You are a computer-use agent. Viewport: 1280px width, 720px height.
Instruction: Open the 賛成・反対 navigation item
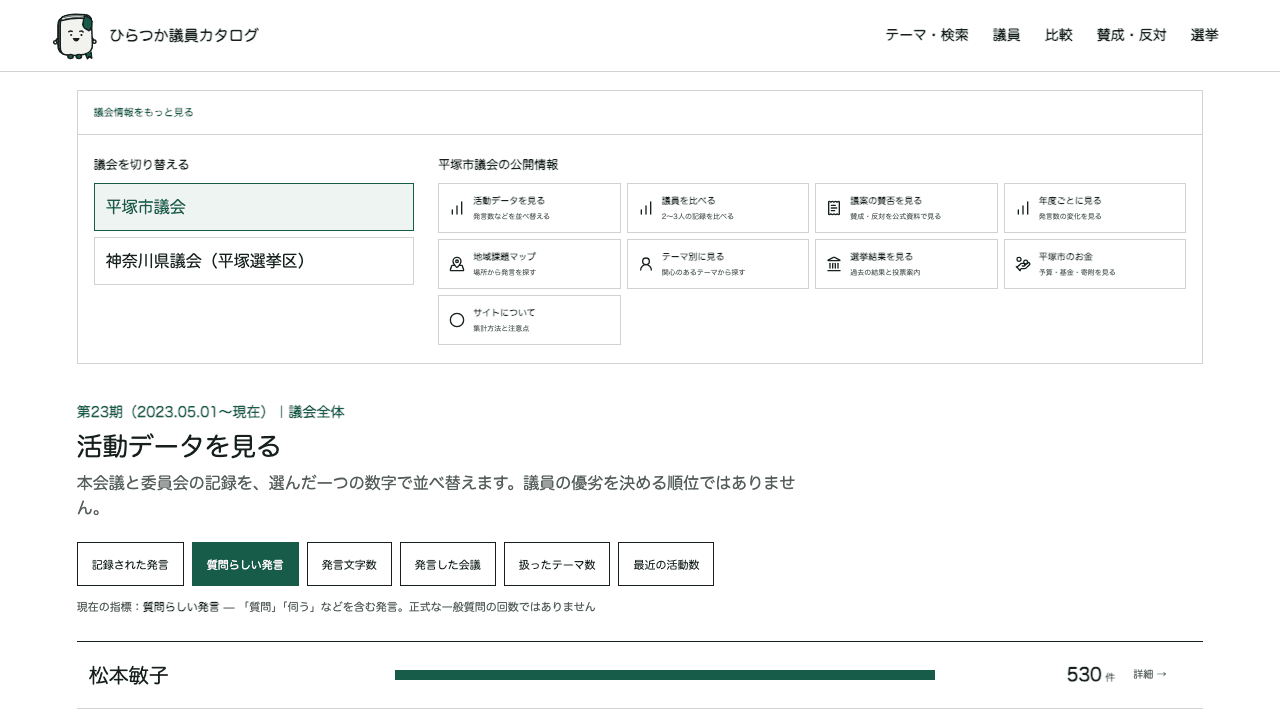(x=1132, y=35)
